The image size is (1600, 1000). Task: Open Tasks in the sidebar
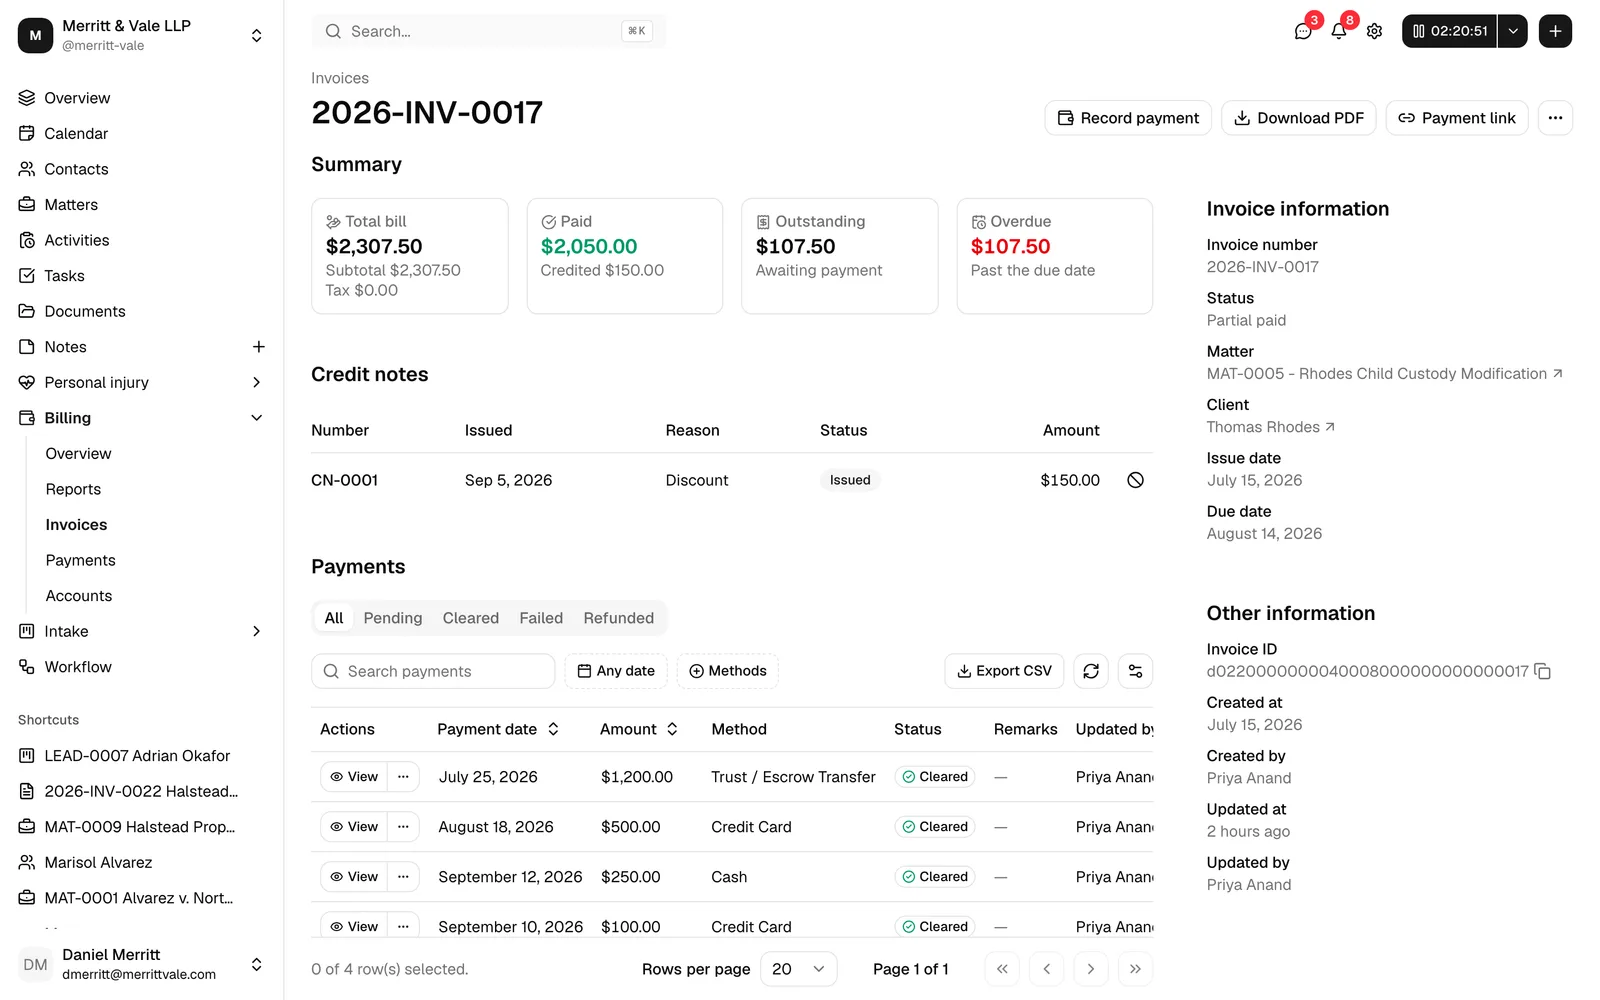(x=141, y=276)
